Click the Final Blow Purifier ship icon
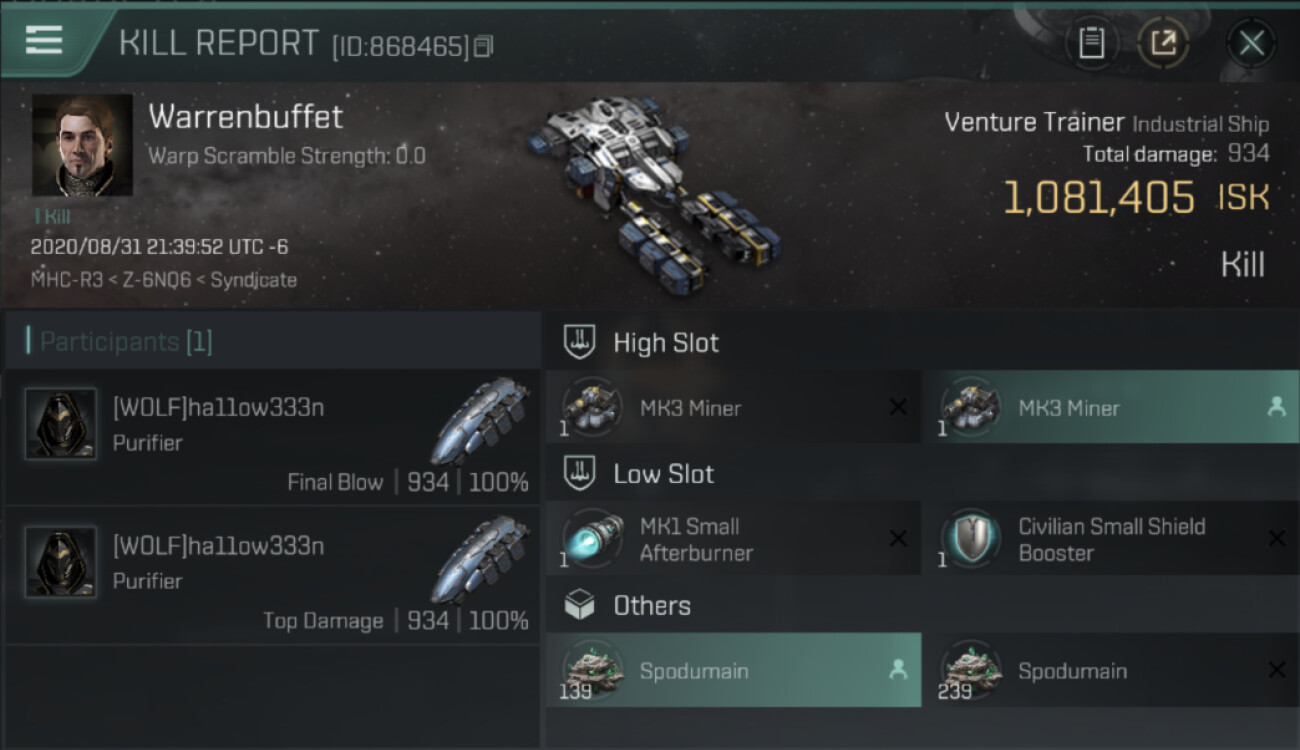Image resolution: width=1300 pixels, height=750 pixels. (482, 420)
